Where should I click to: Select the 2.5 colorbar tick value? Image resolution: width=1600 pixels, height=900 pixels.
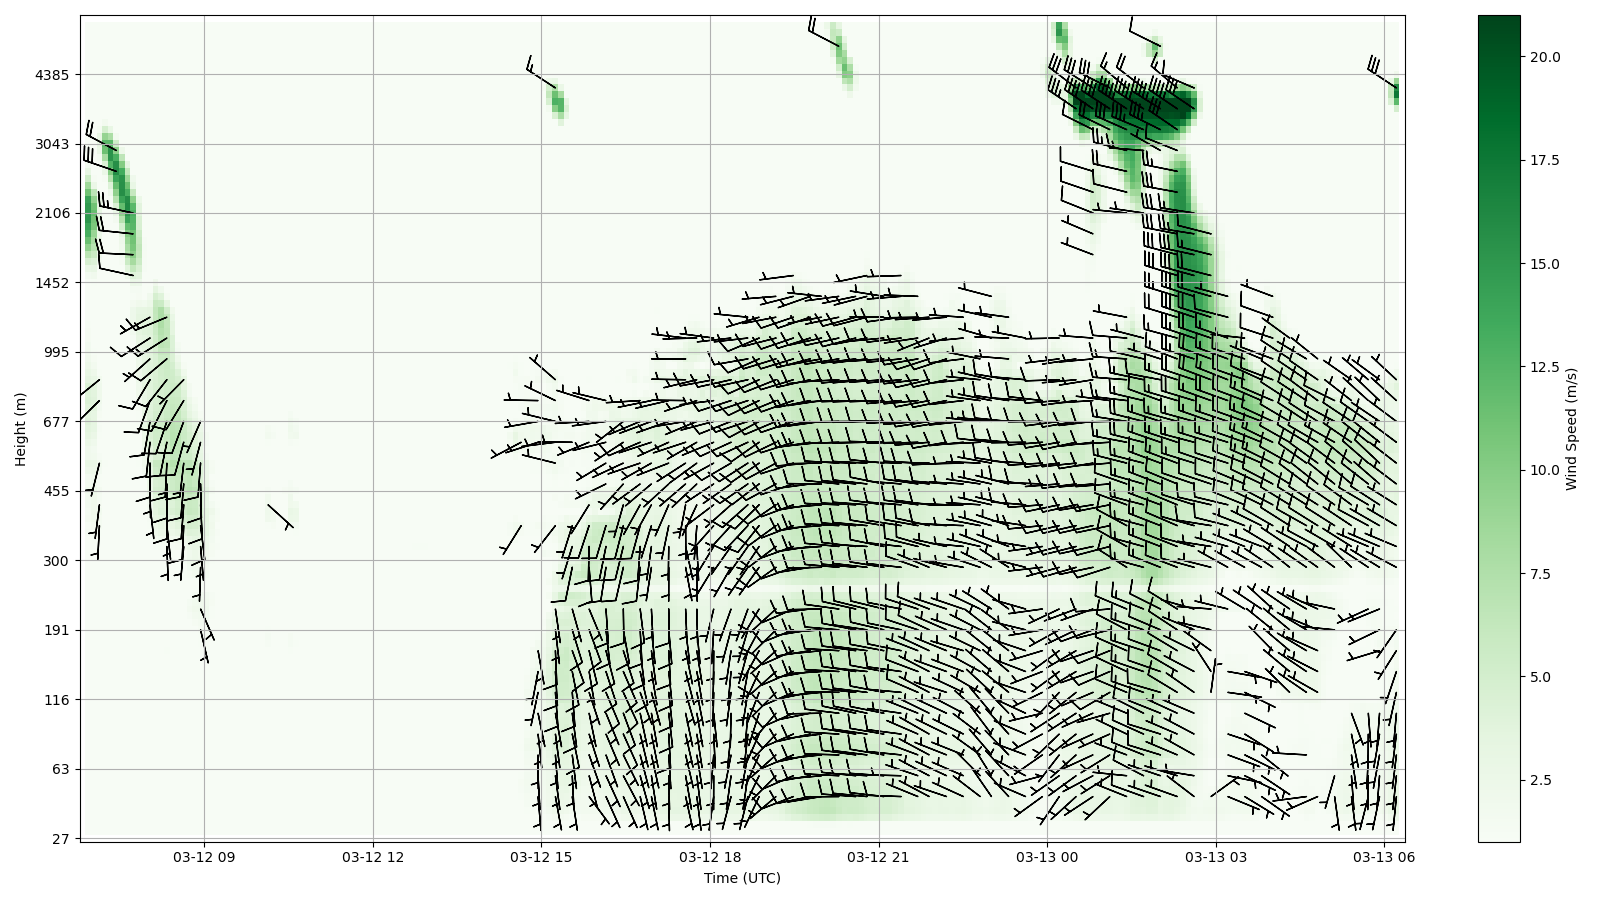point(1541,780)
